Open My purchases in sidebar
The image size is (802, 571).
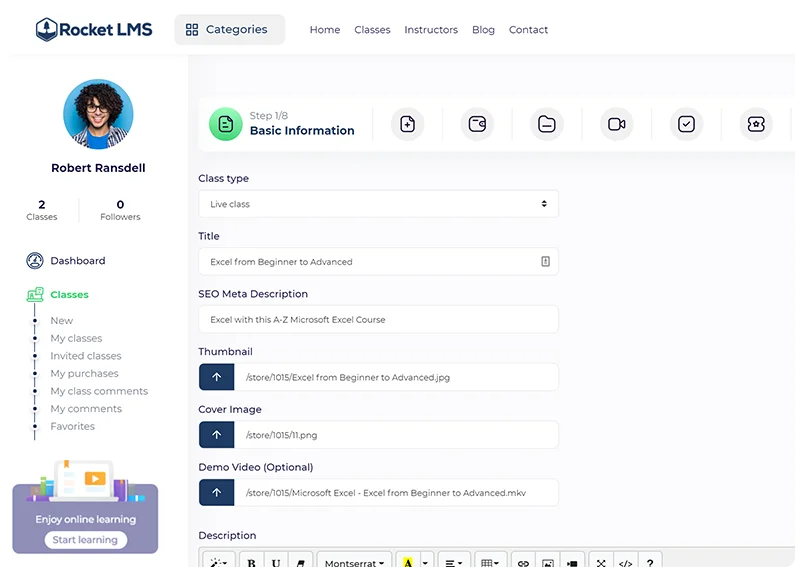click(84, 374)
